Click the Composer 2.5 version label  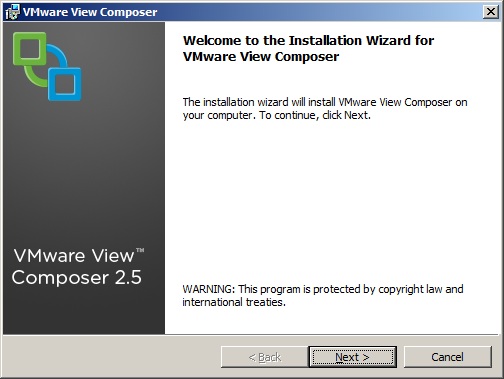[x=77, y=277]
